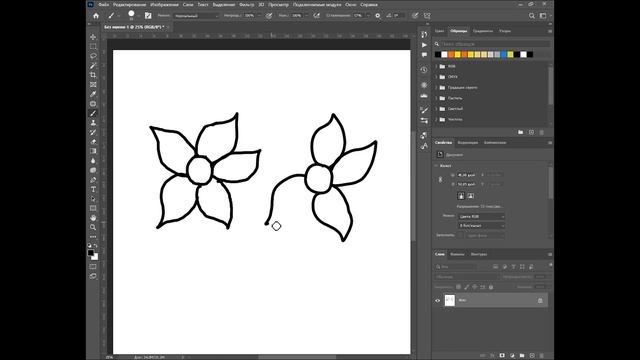Viewport: 640px width, 360px height.
Task: Select the Brush tool in toolbar
Action: (x=93, y=113)
